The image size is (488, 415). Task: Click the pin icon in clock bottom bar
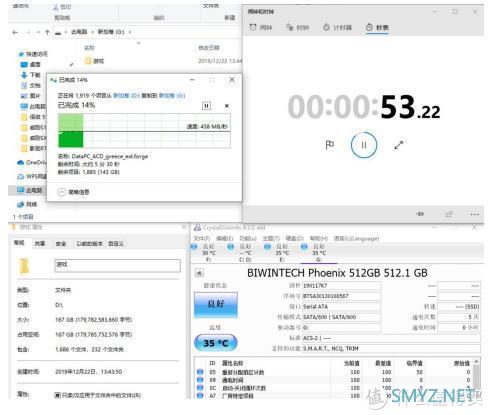pyautogui.click(x=420, y=214)
